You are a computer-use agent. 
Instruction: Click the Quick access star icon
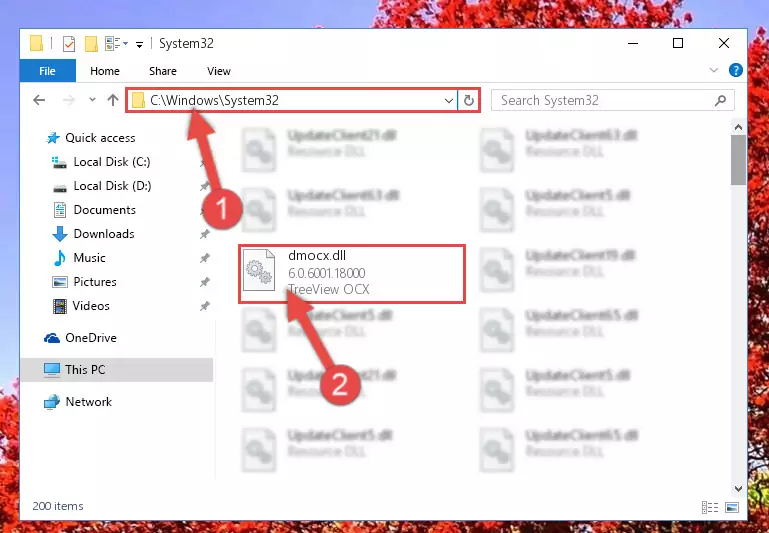(53, 138)
